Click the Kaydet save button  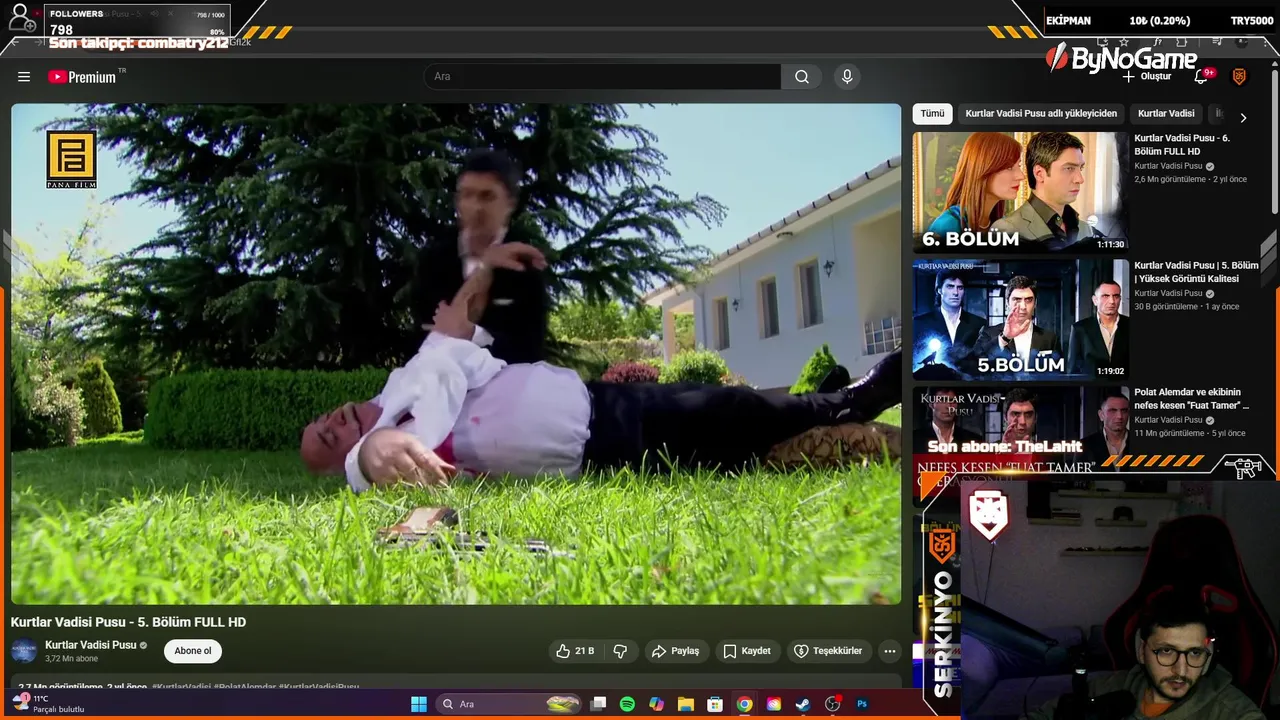(x=747, y=651)
